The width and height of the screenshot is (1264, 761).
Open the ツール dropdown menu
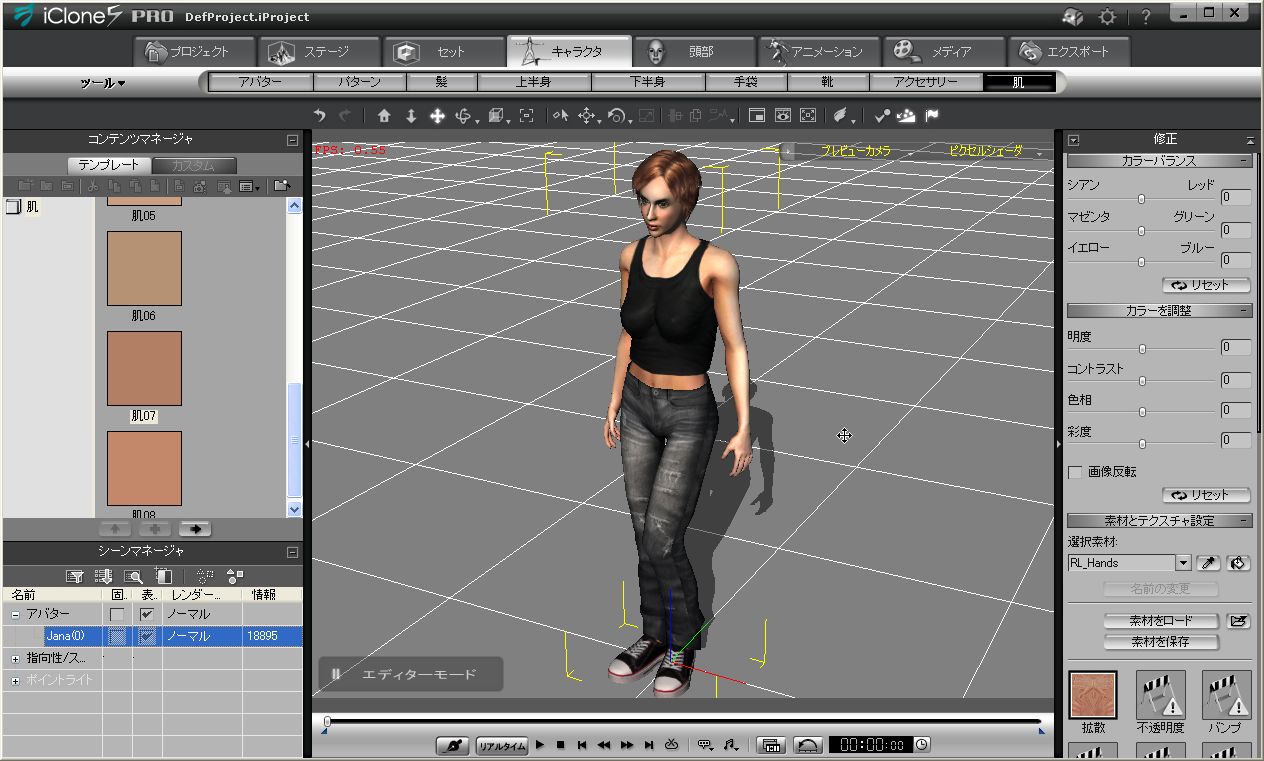[103, 84]
